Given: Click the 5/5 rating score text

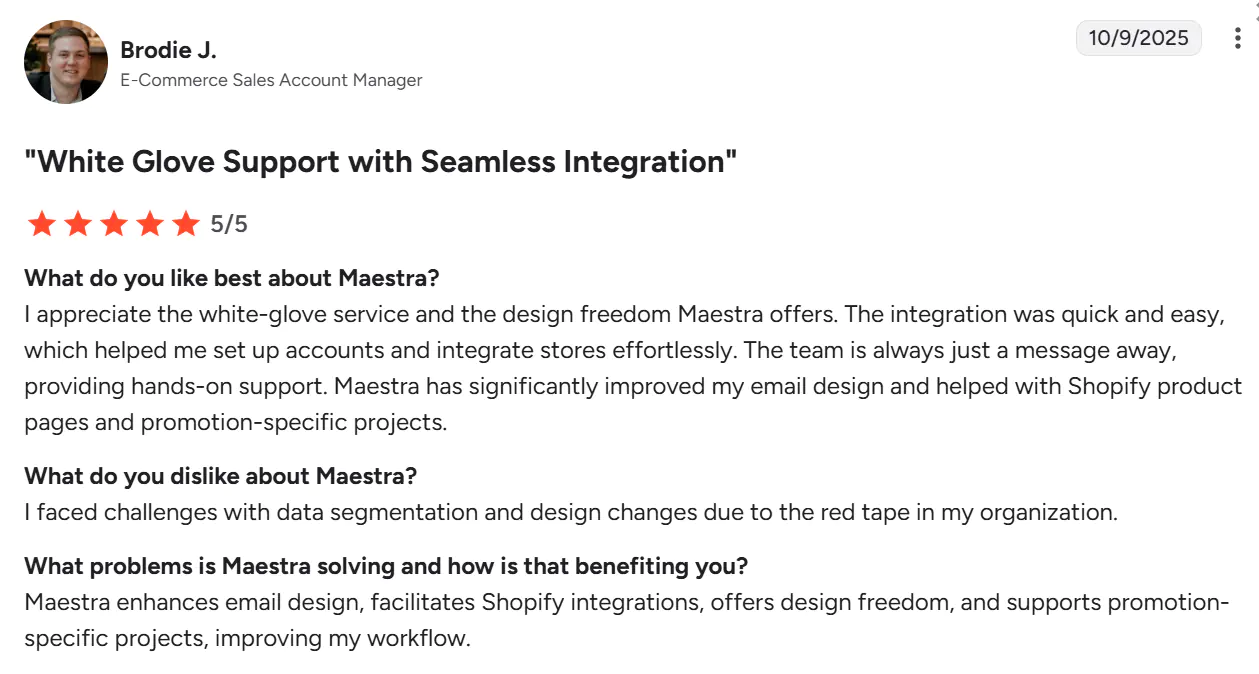Looking at the screenshot, I should coord(229,224).
